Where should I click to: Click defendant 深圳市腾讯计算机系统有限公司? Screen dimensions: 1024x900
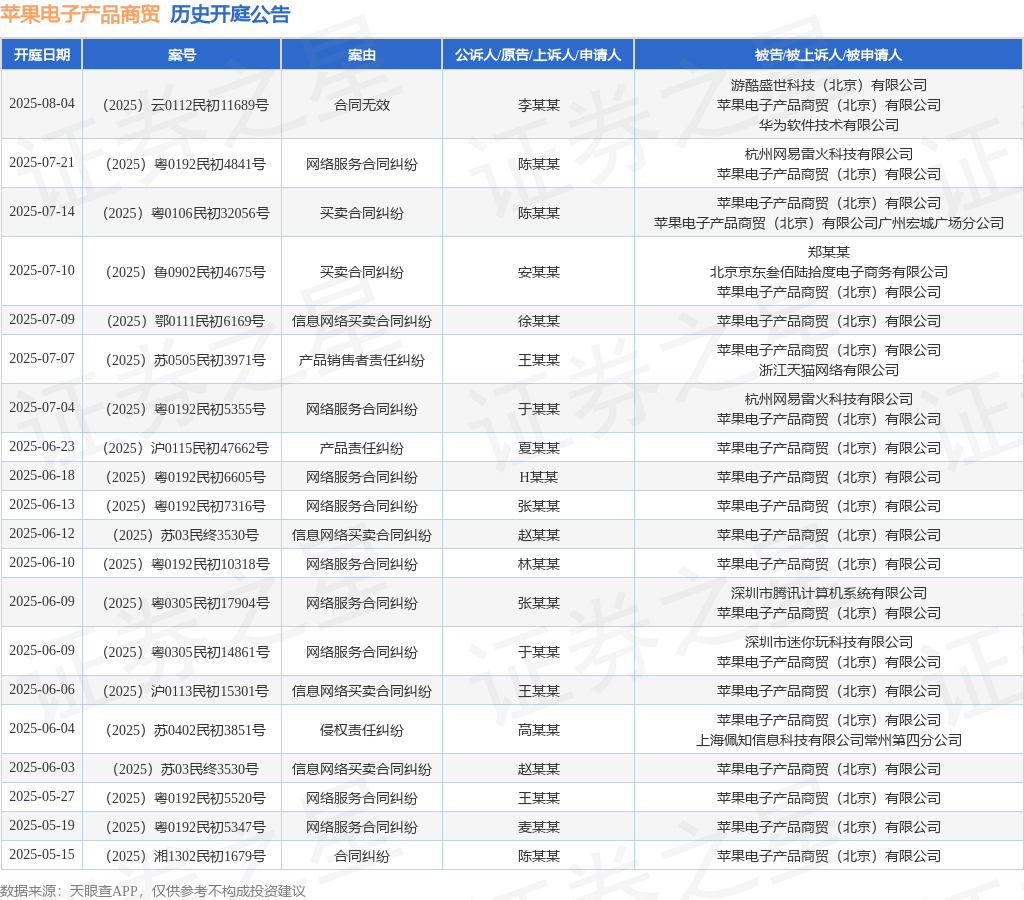tap(828, 592)
